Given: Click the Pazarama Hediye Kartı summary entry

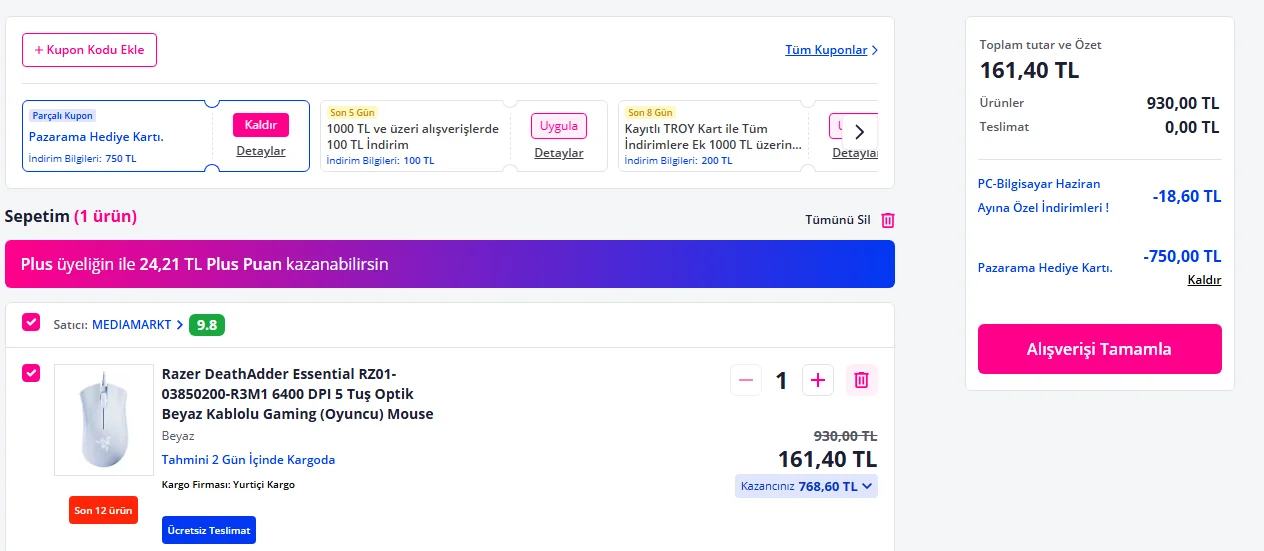Looking at the screenshot, I should pos(1045,268).
